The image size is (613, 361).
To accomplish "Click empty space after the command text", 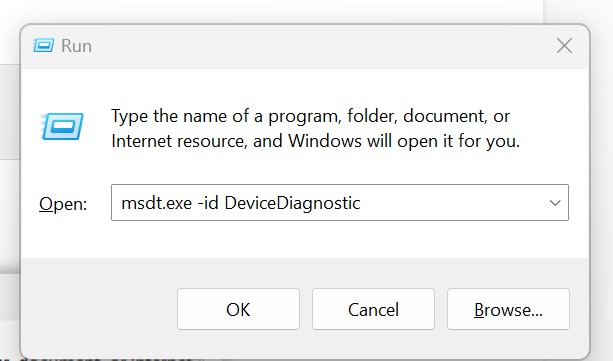I will pos(450,203).
